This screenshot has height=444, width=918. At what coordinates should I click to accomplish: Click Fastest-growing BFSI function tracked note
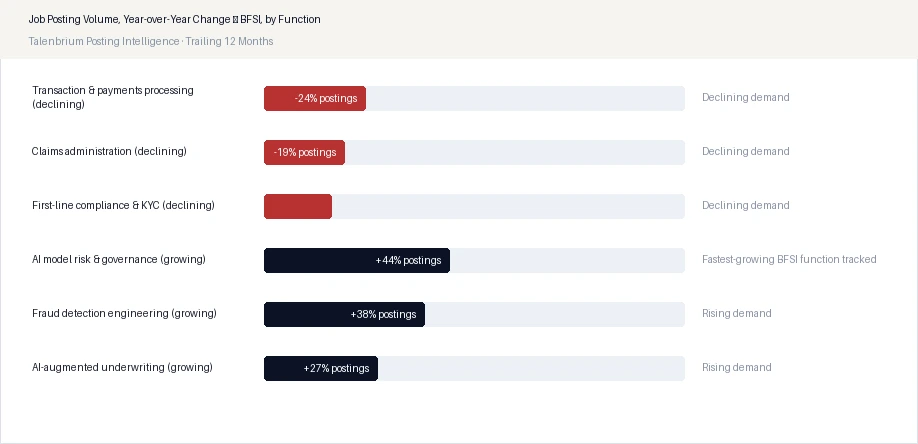pyautogui.click(x=789, y=259)
